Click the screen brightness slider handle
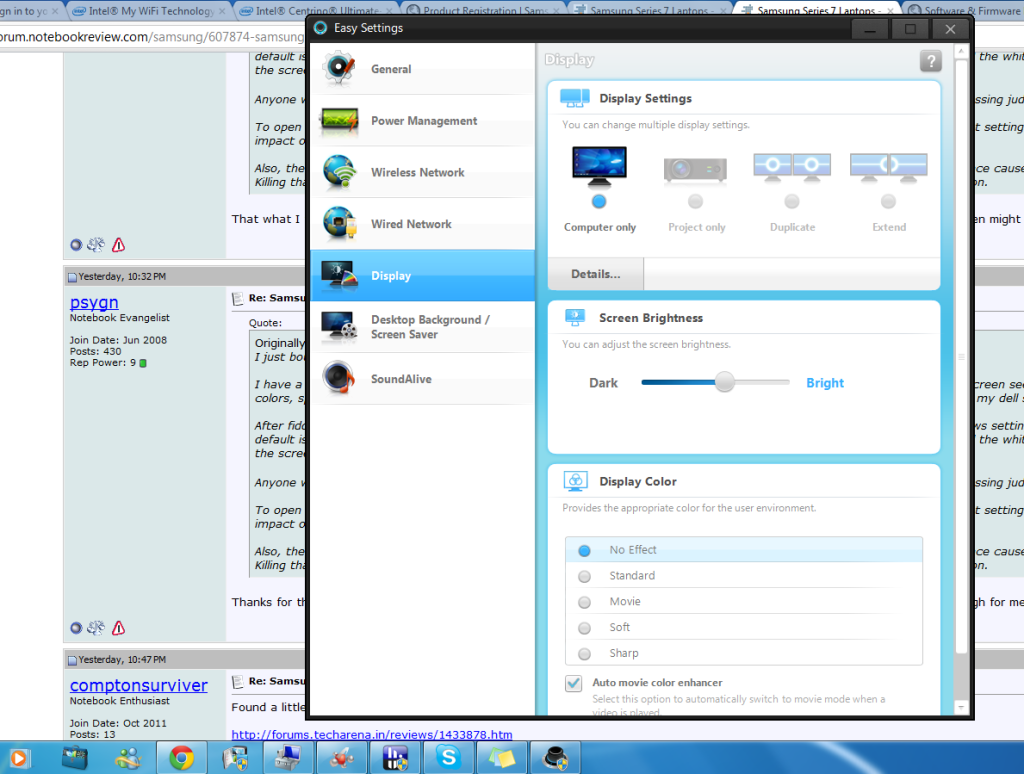The image size is (1024, 774). (x=724, y=382)
